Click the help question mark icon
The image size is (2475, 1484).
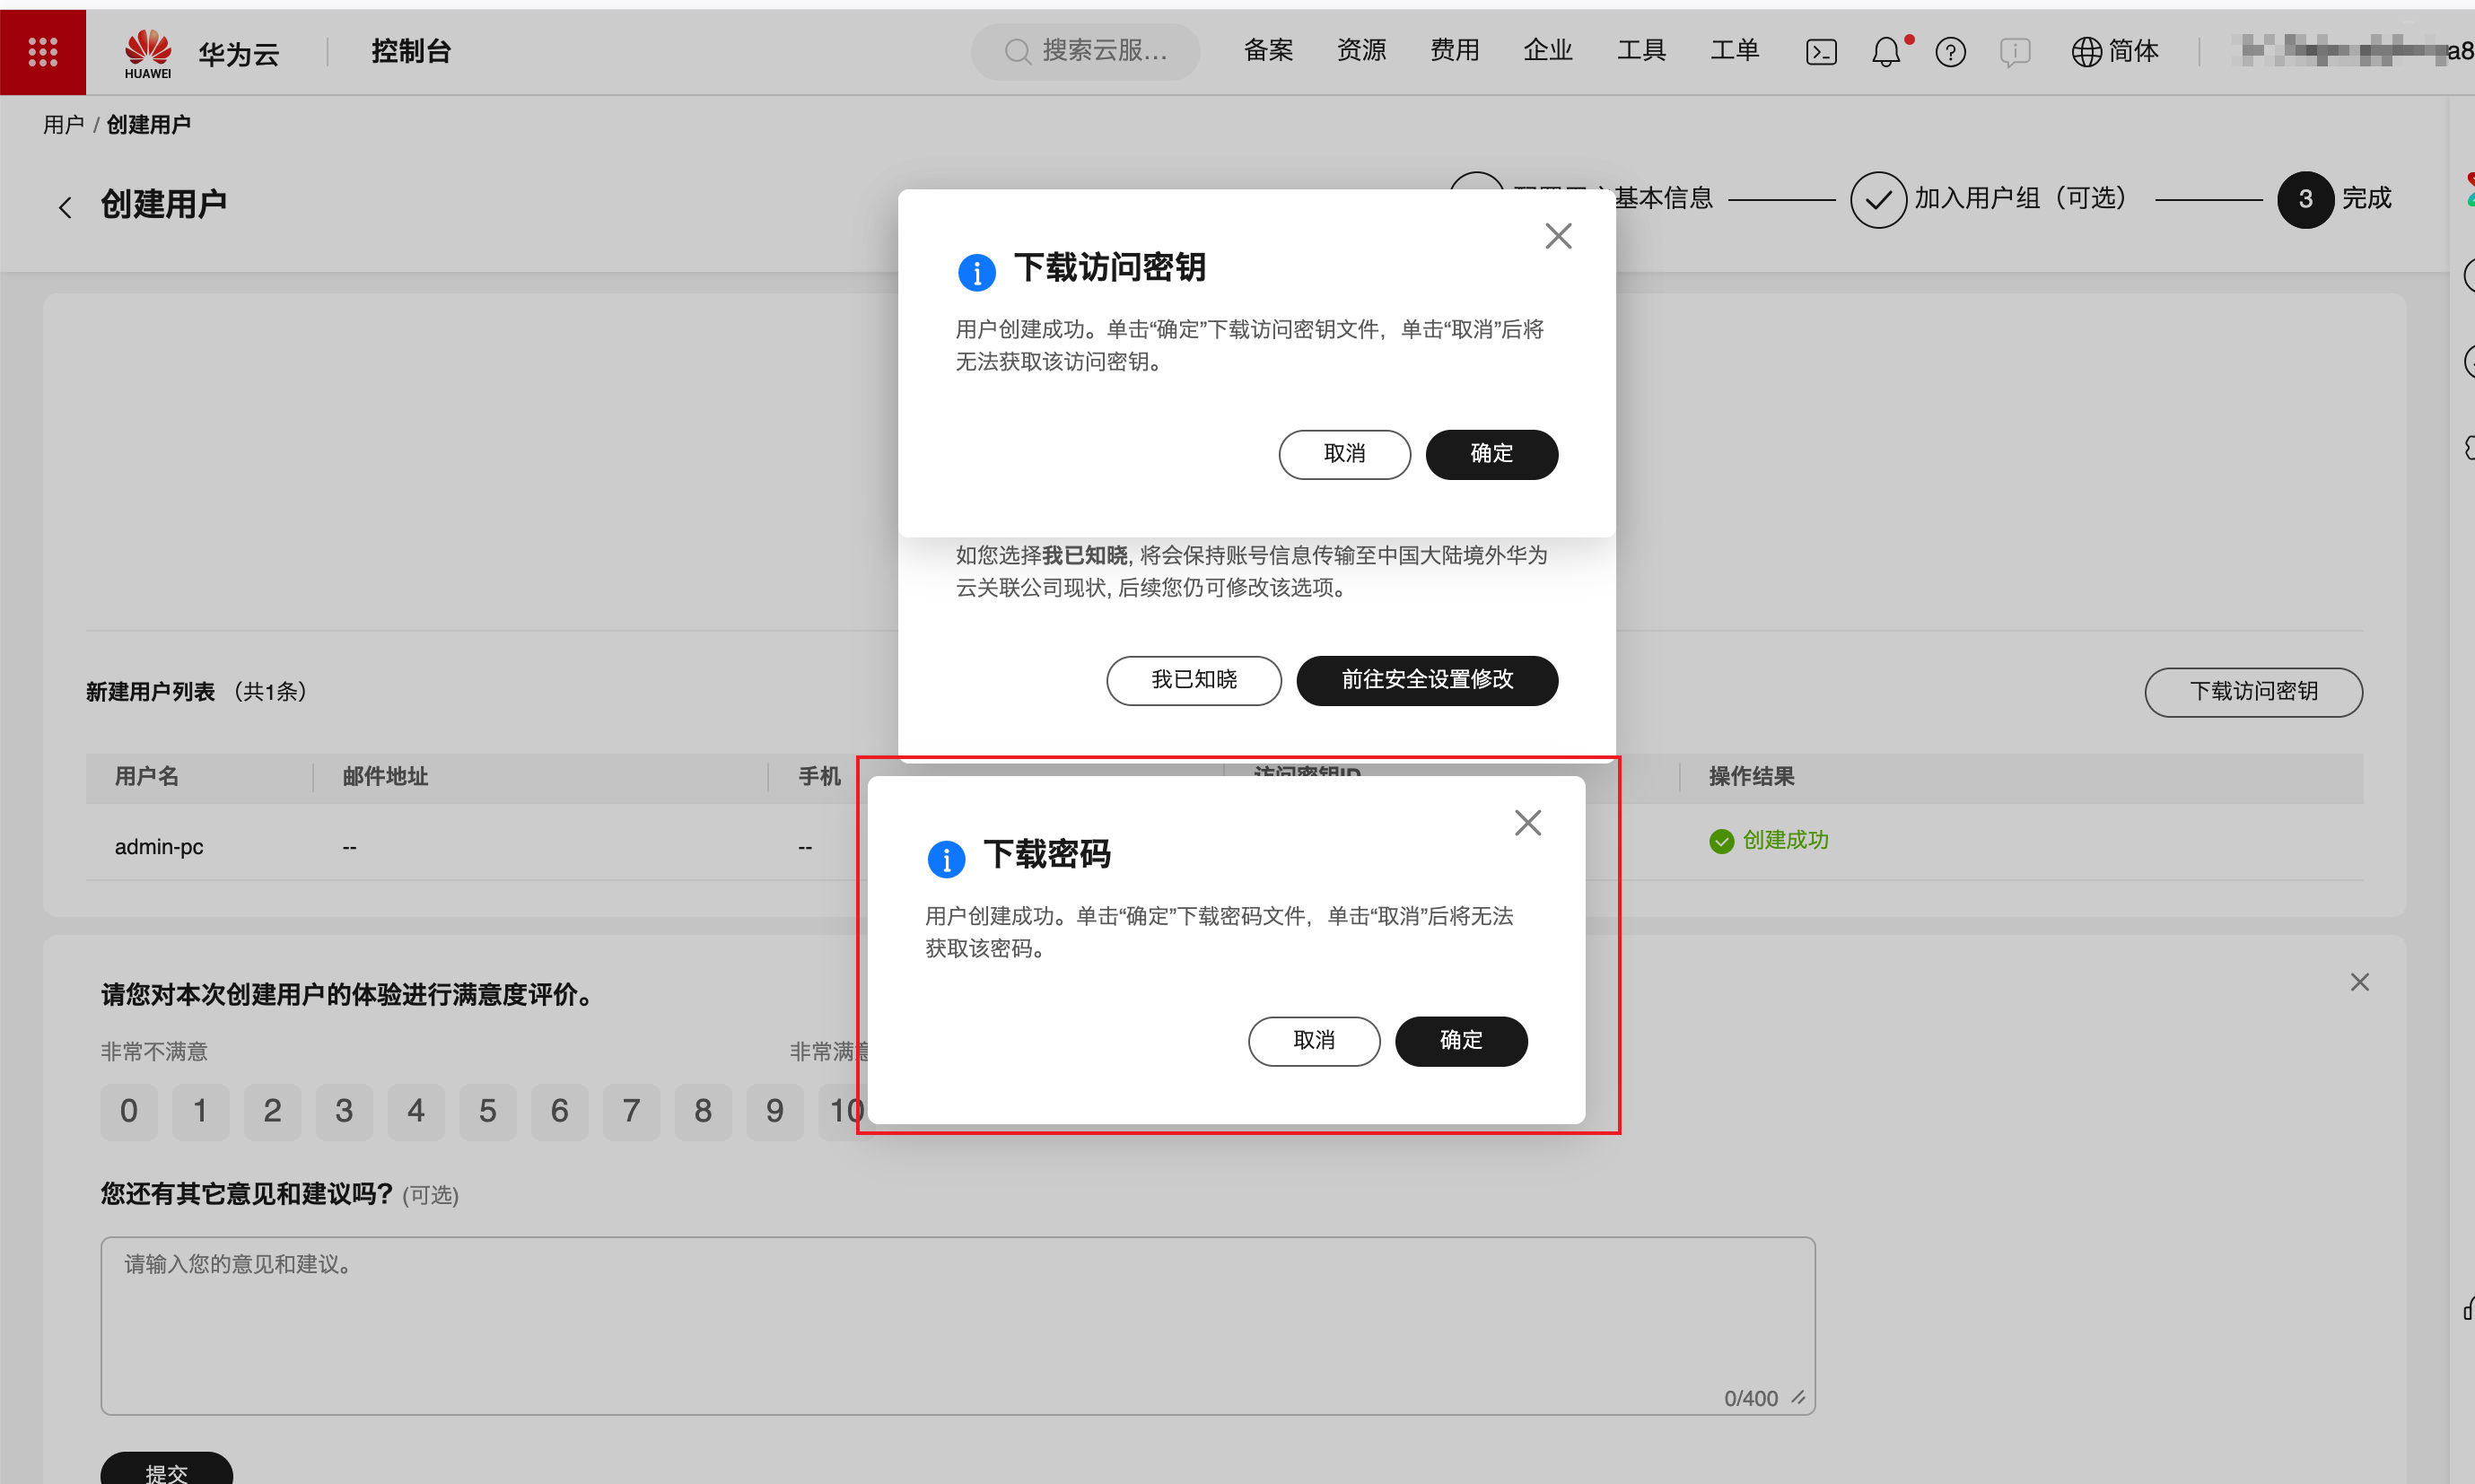(1950, 52)
